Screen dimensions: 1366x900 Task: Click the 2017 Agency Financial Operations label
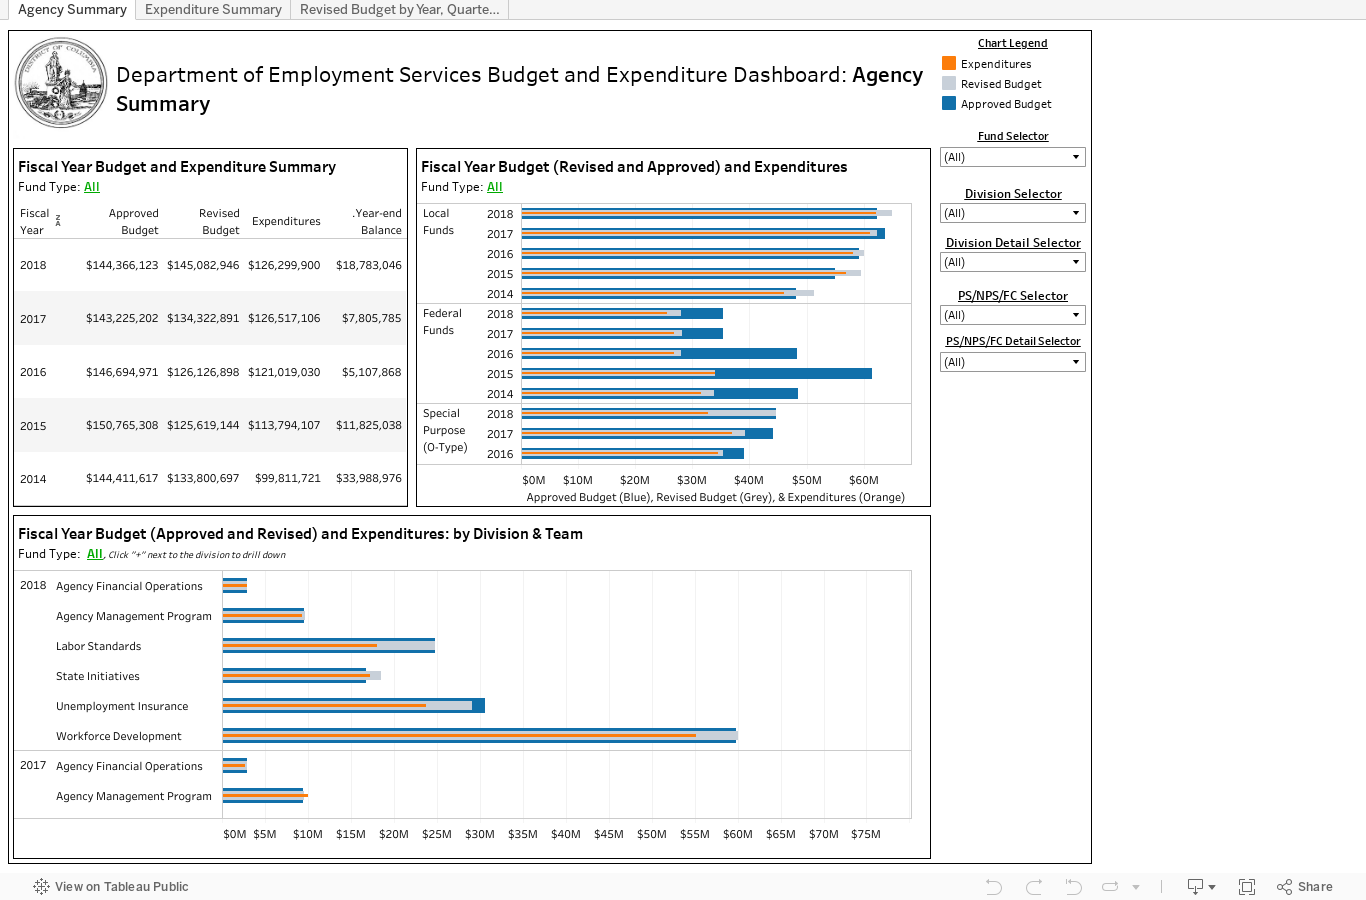(129, 766)
